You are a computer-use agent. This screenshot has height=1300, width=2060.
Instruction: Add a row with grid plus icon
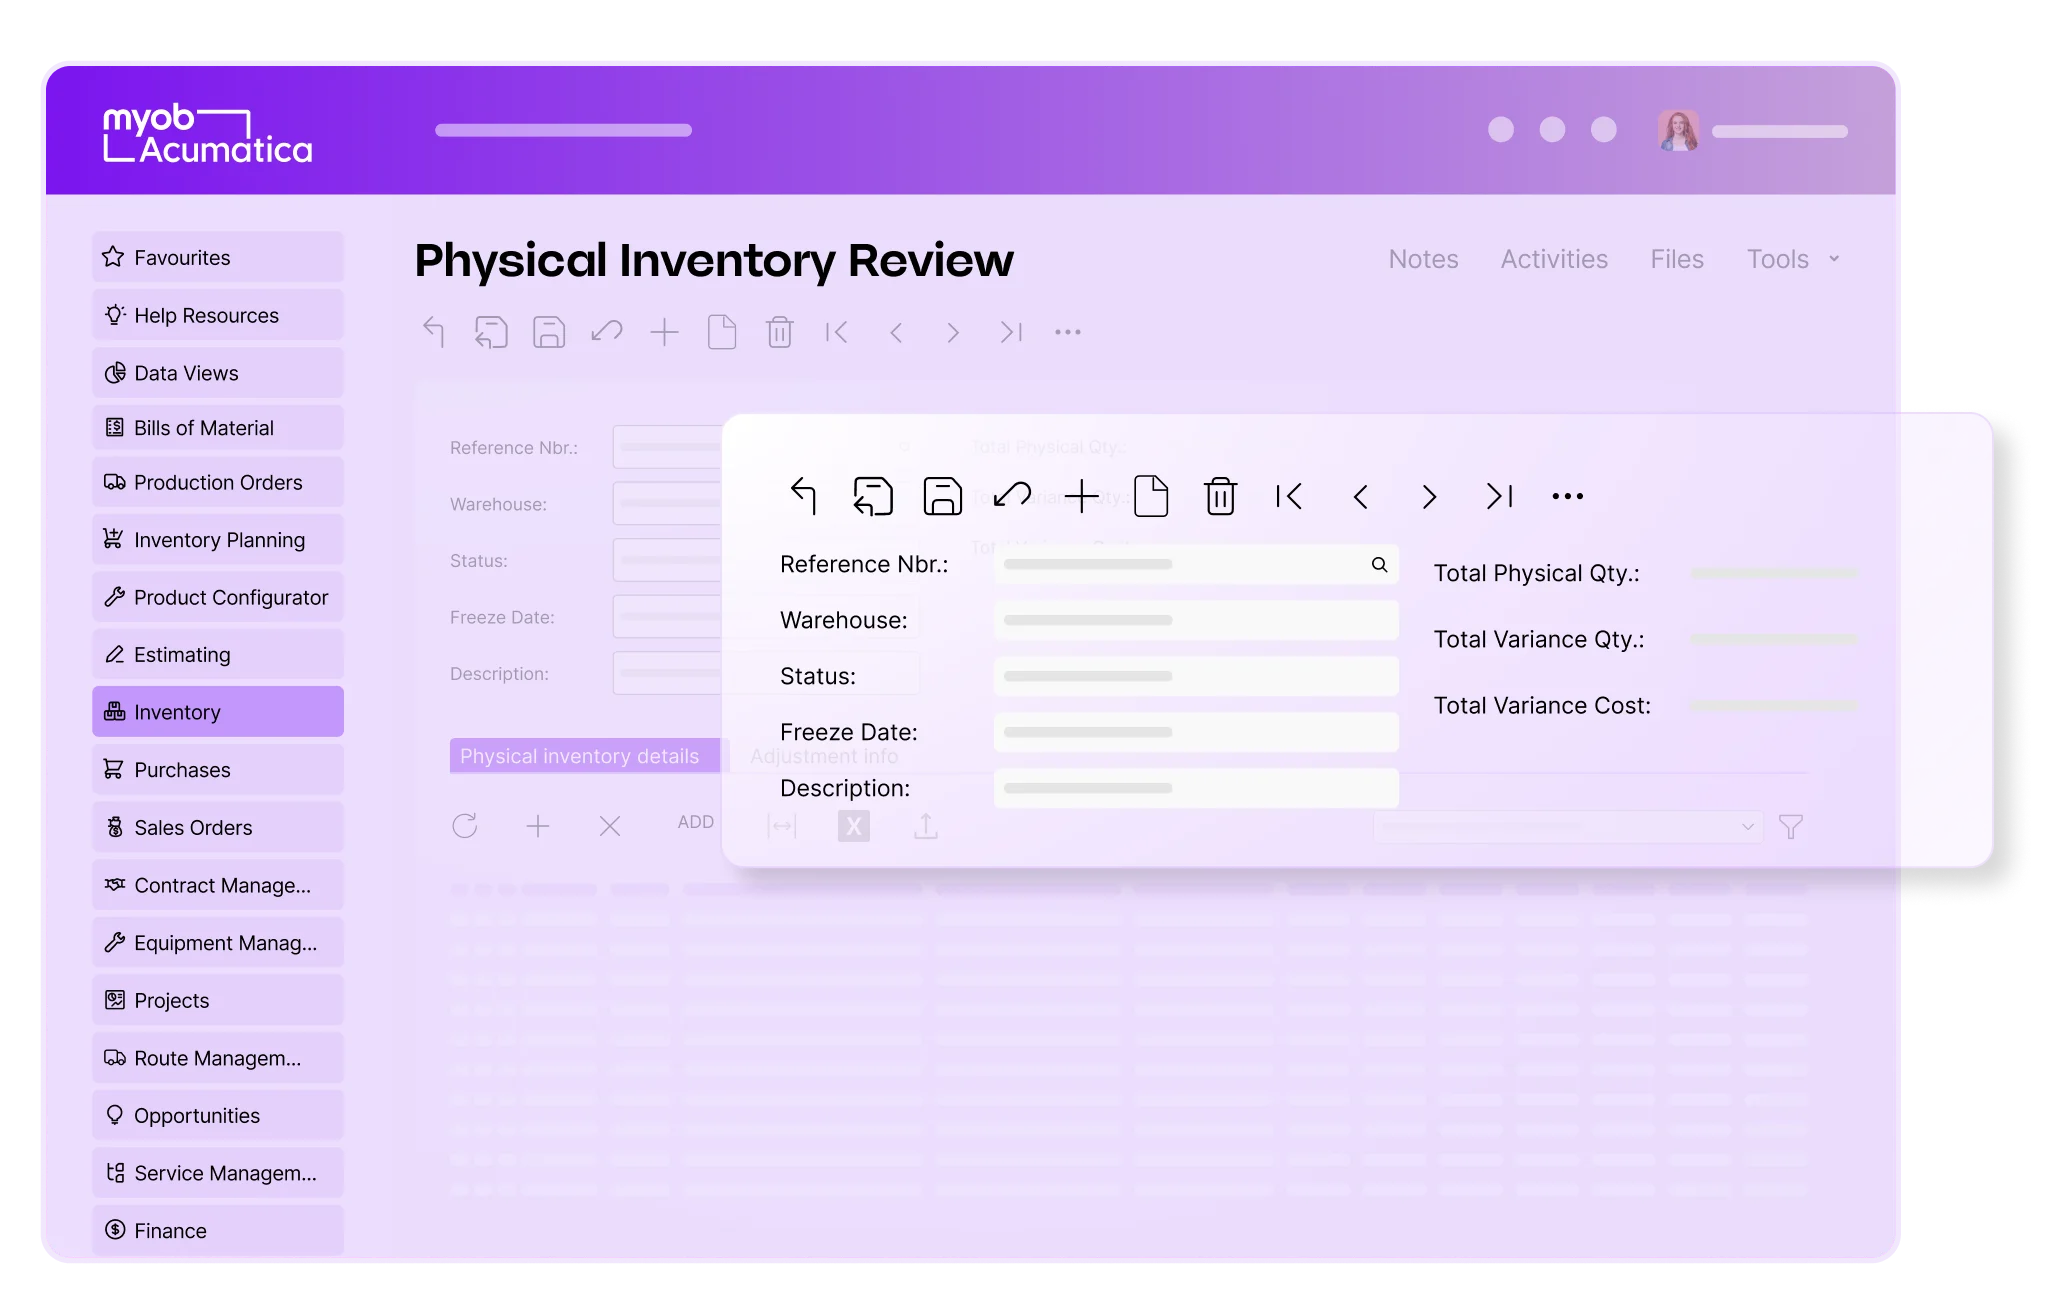click(x=538, y=826)
